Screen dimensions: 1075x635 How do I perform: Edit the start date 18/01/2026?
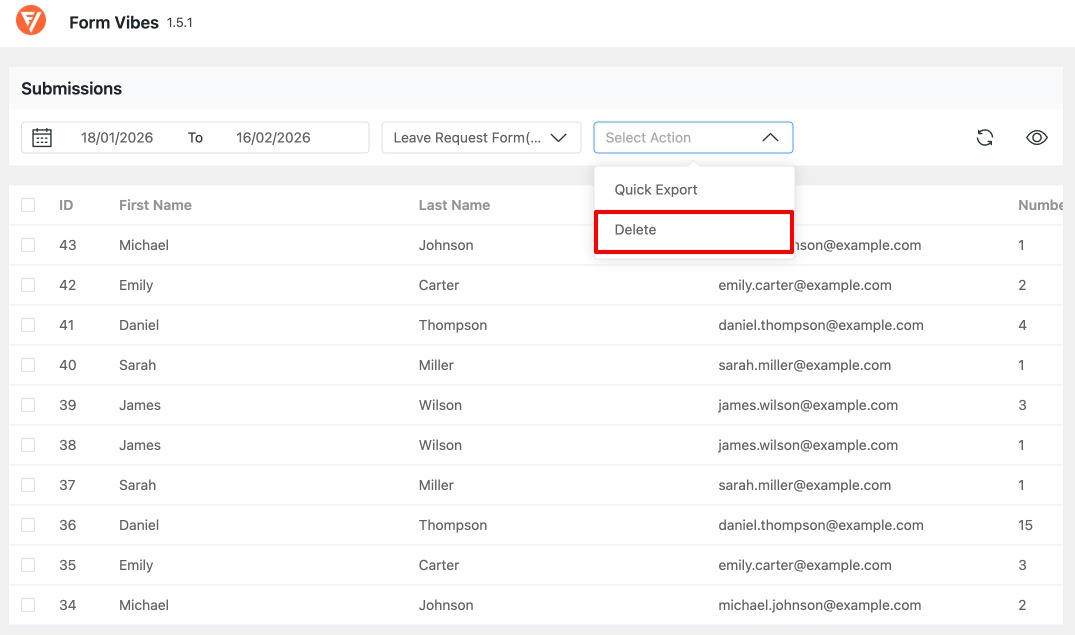coord(117,138)
